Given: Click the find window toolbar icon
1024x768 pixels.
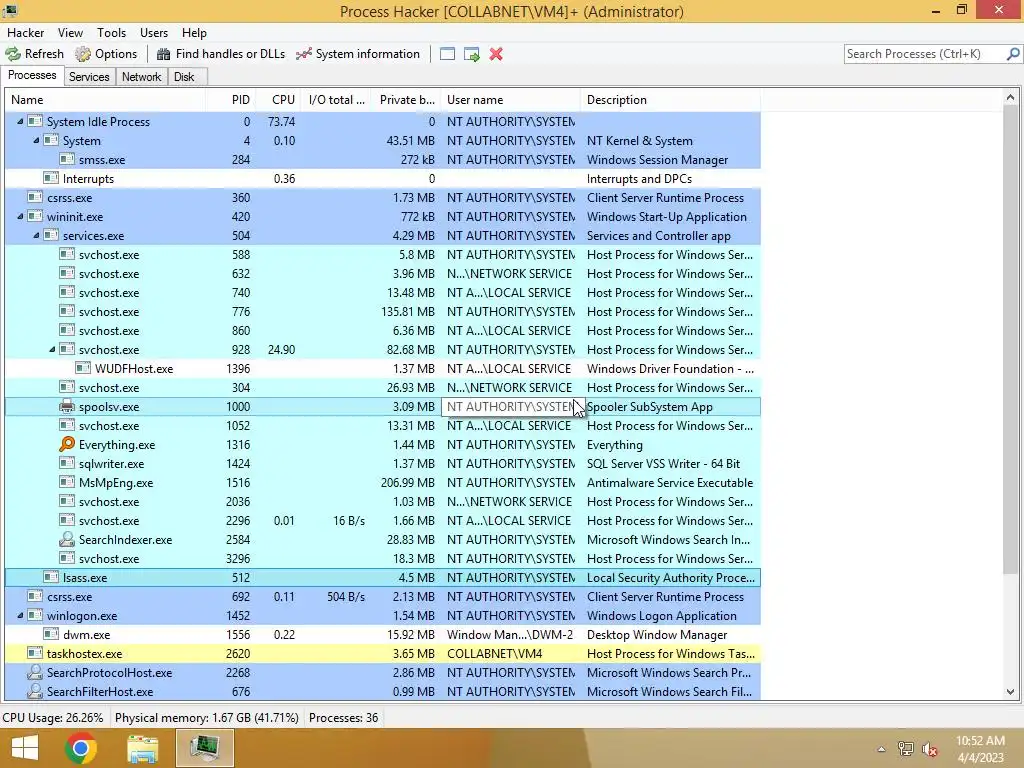Looking at the screenshot, I should click(x=447, y=54).
